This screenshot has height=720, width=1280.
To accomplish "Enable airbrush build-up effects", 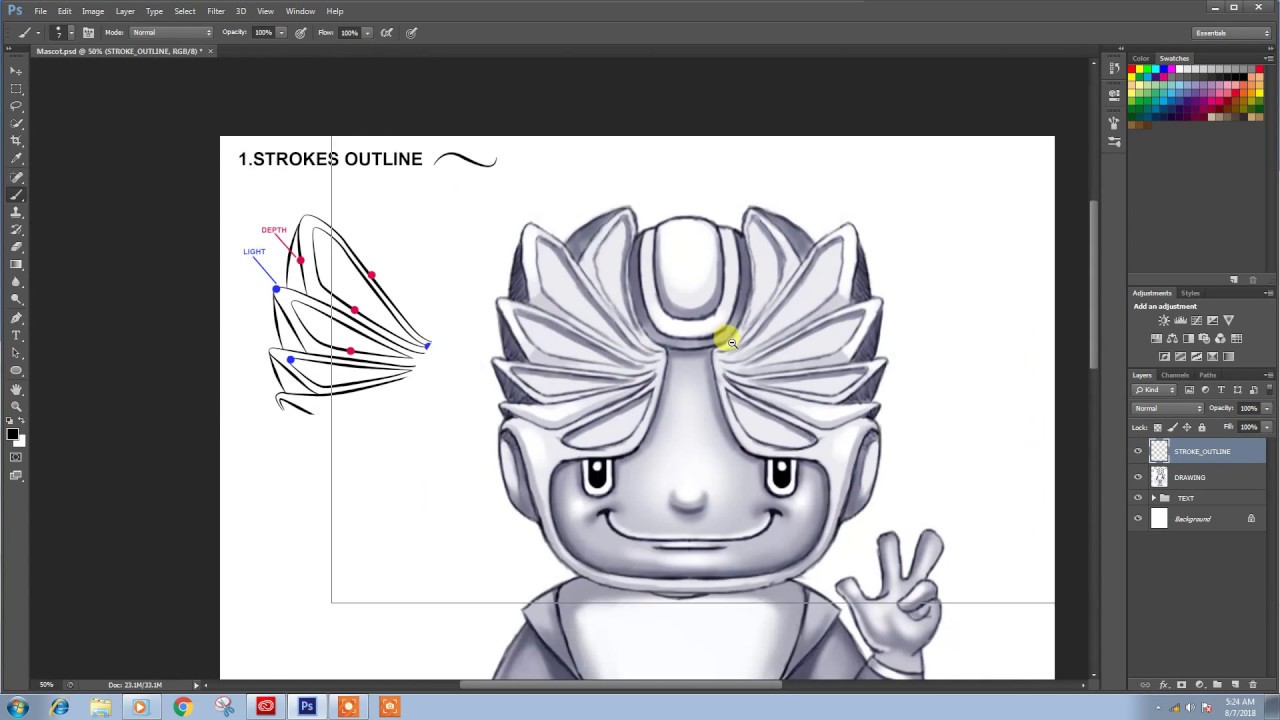I will coord(386,32).
